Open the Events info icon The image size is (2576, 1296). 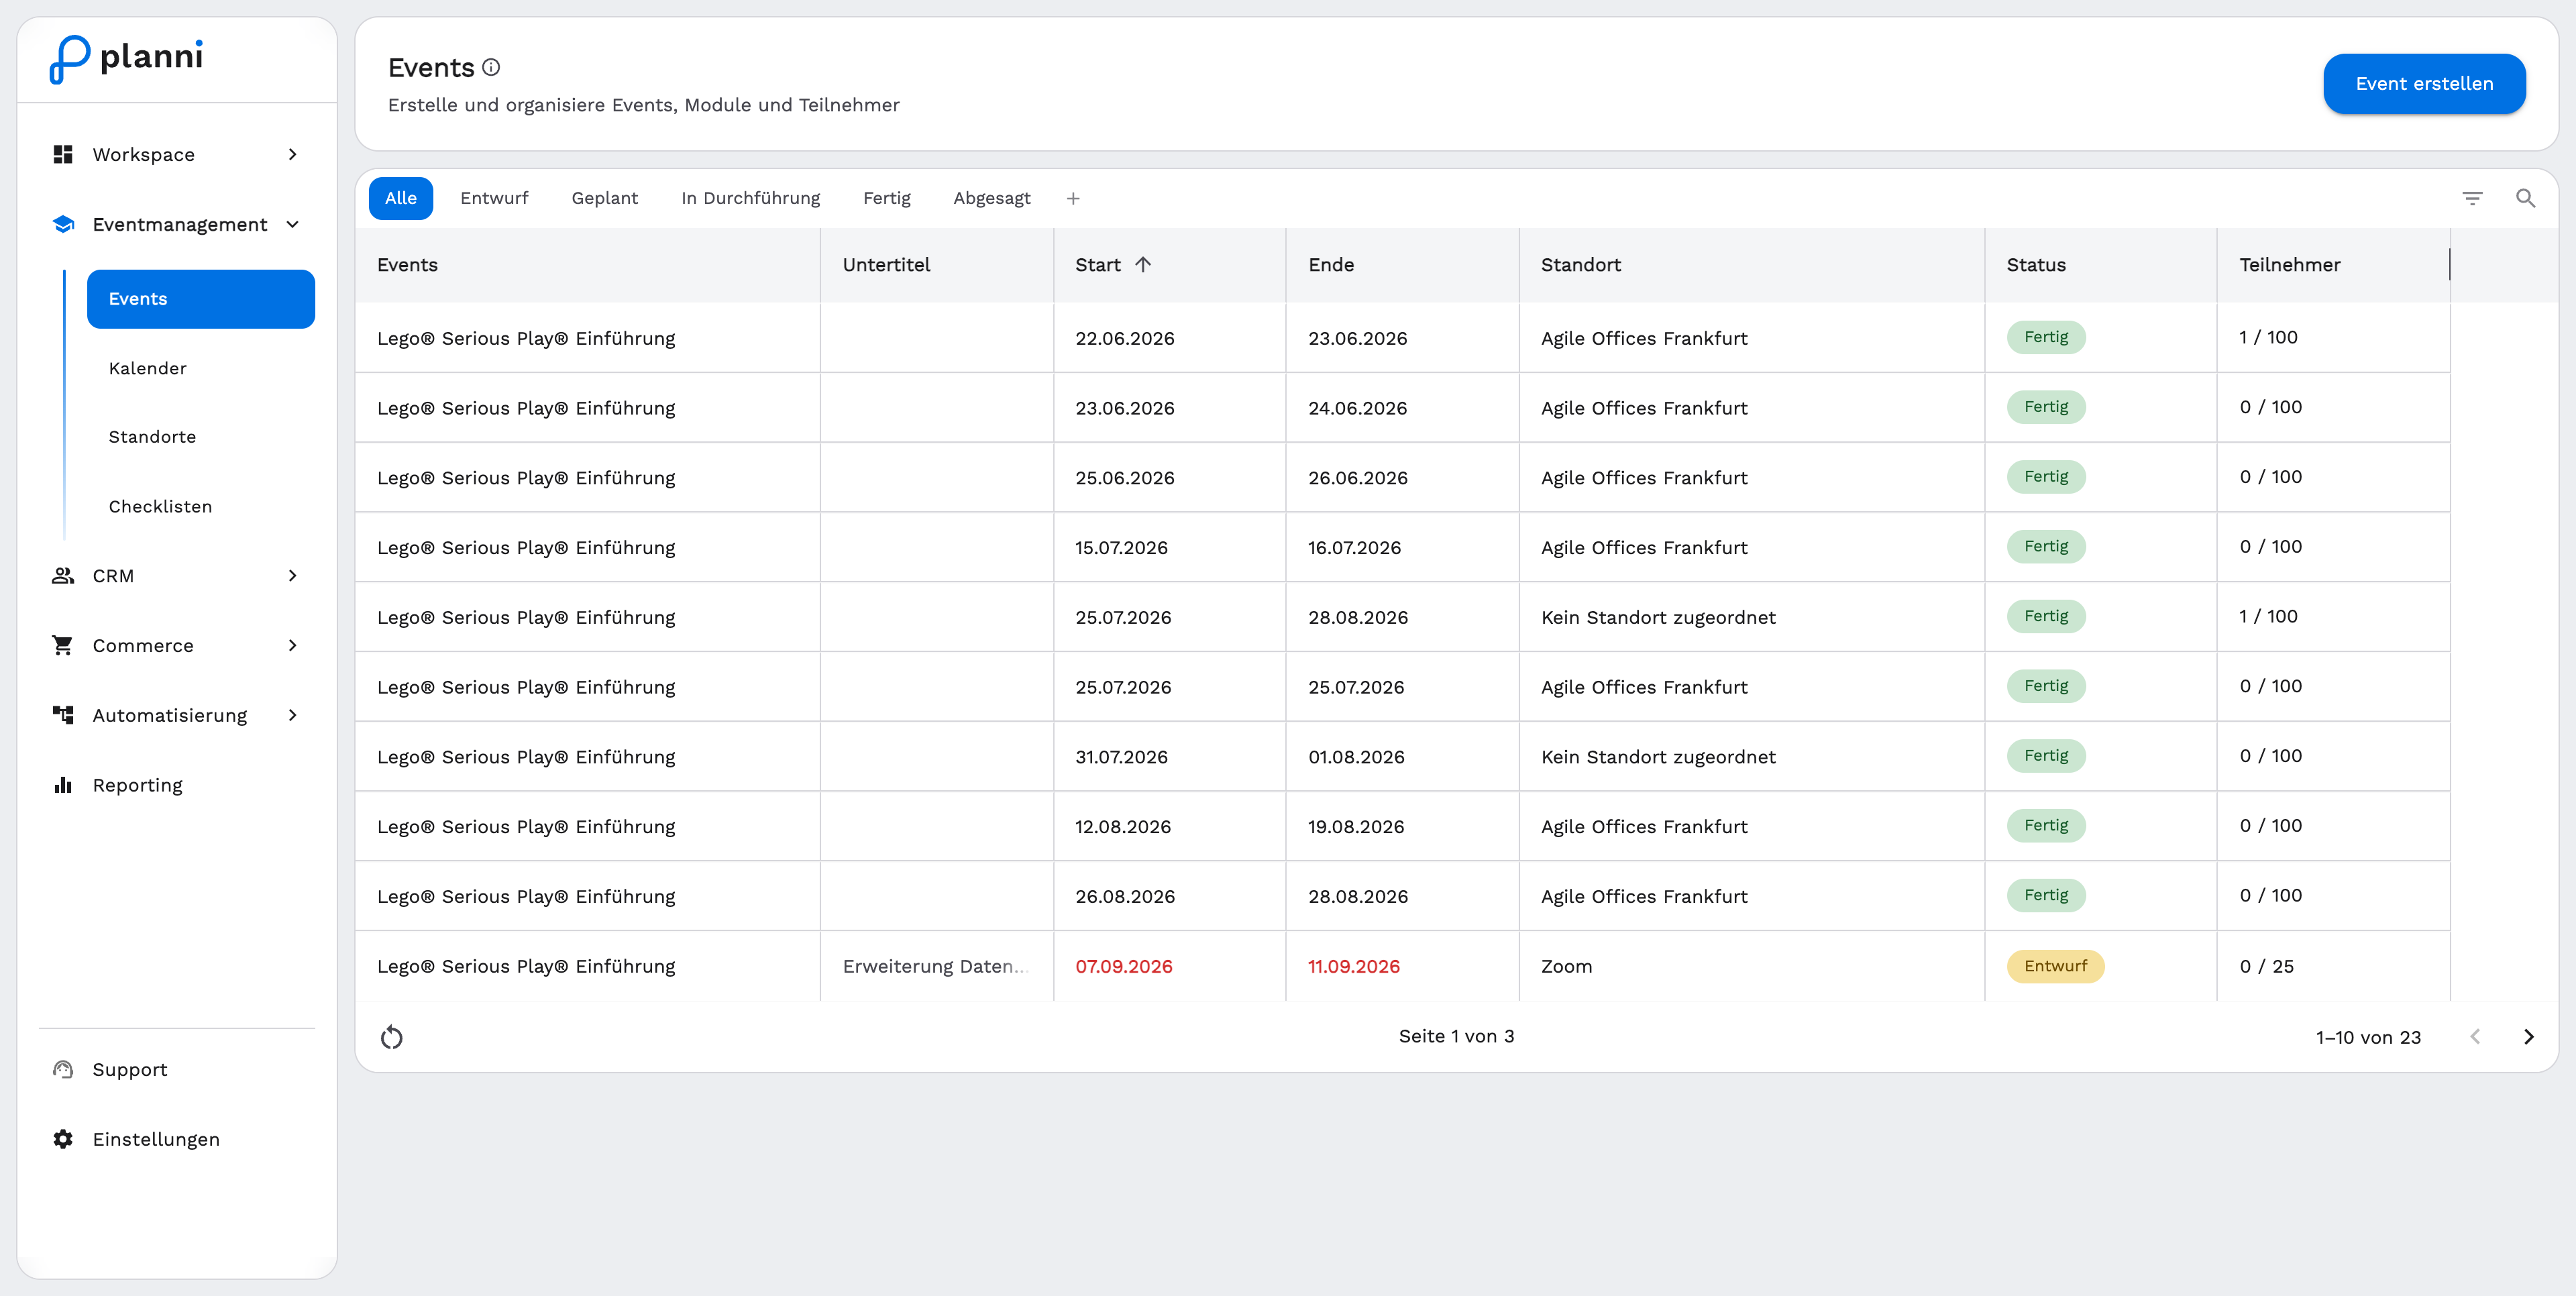[x=491, y=67]
